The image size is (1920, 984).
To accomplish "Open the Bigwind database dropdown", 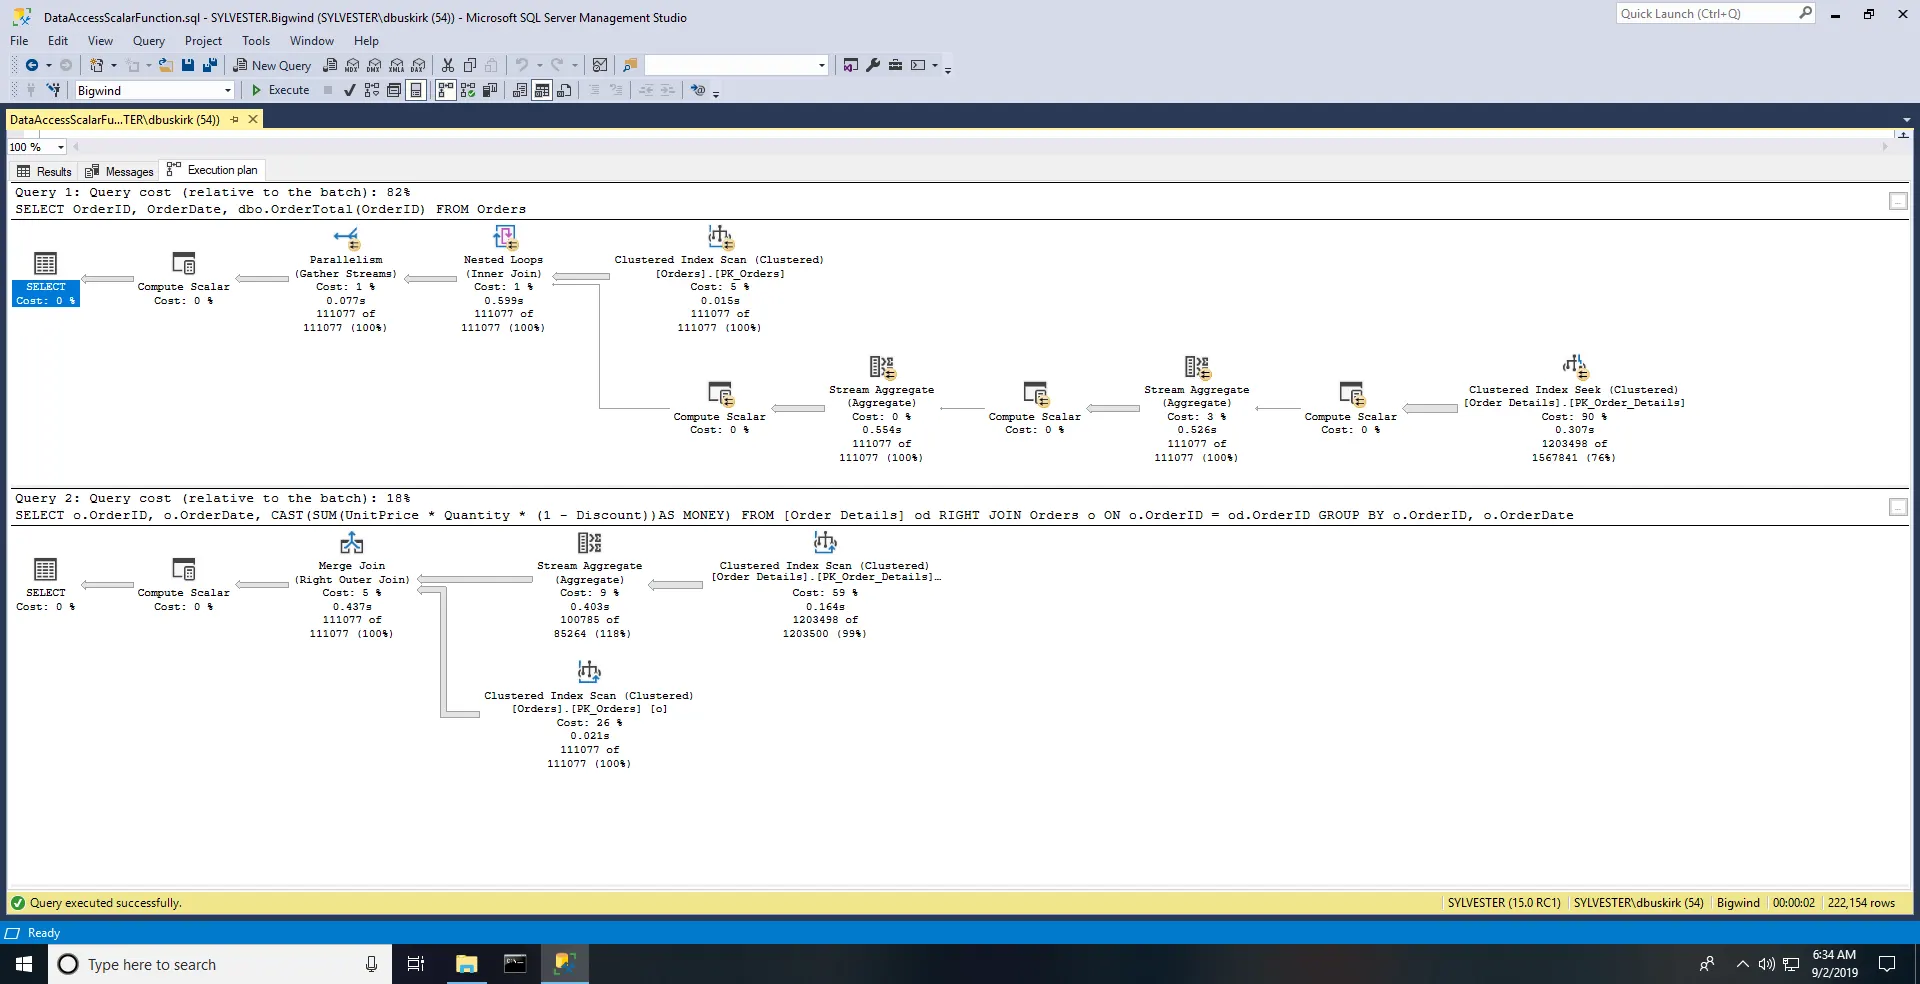I will 228,90.
